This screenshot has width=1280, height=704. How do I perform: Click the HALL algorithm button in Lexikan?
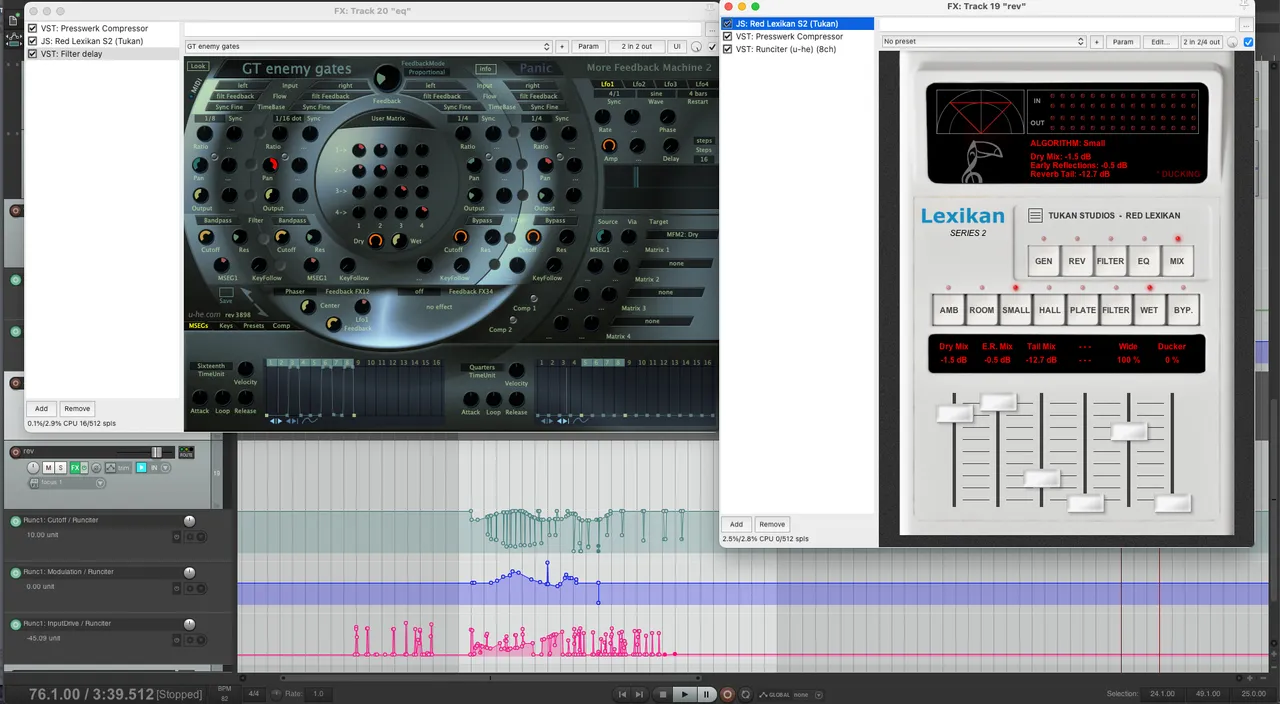pyautogui.click(x=1049, y=310)
